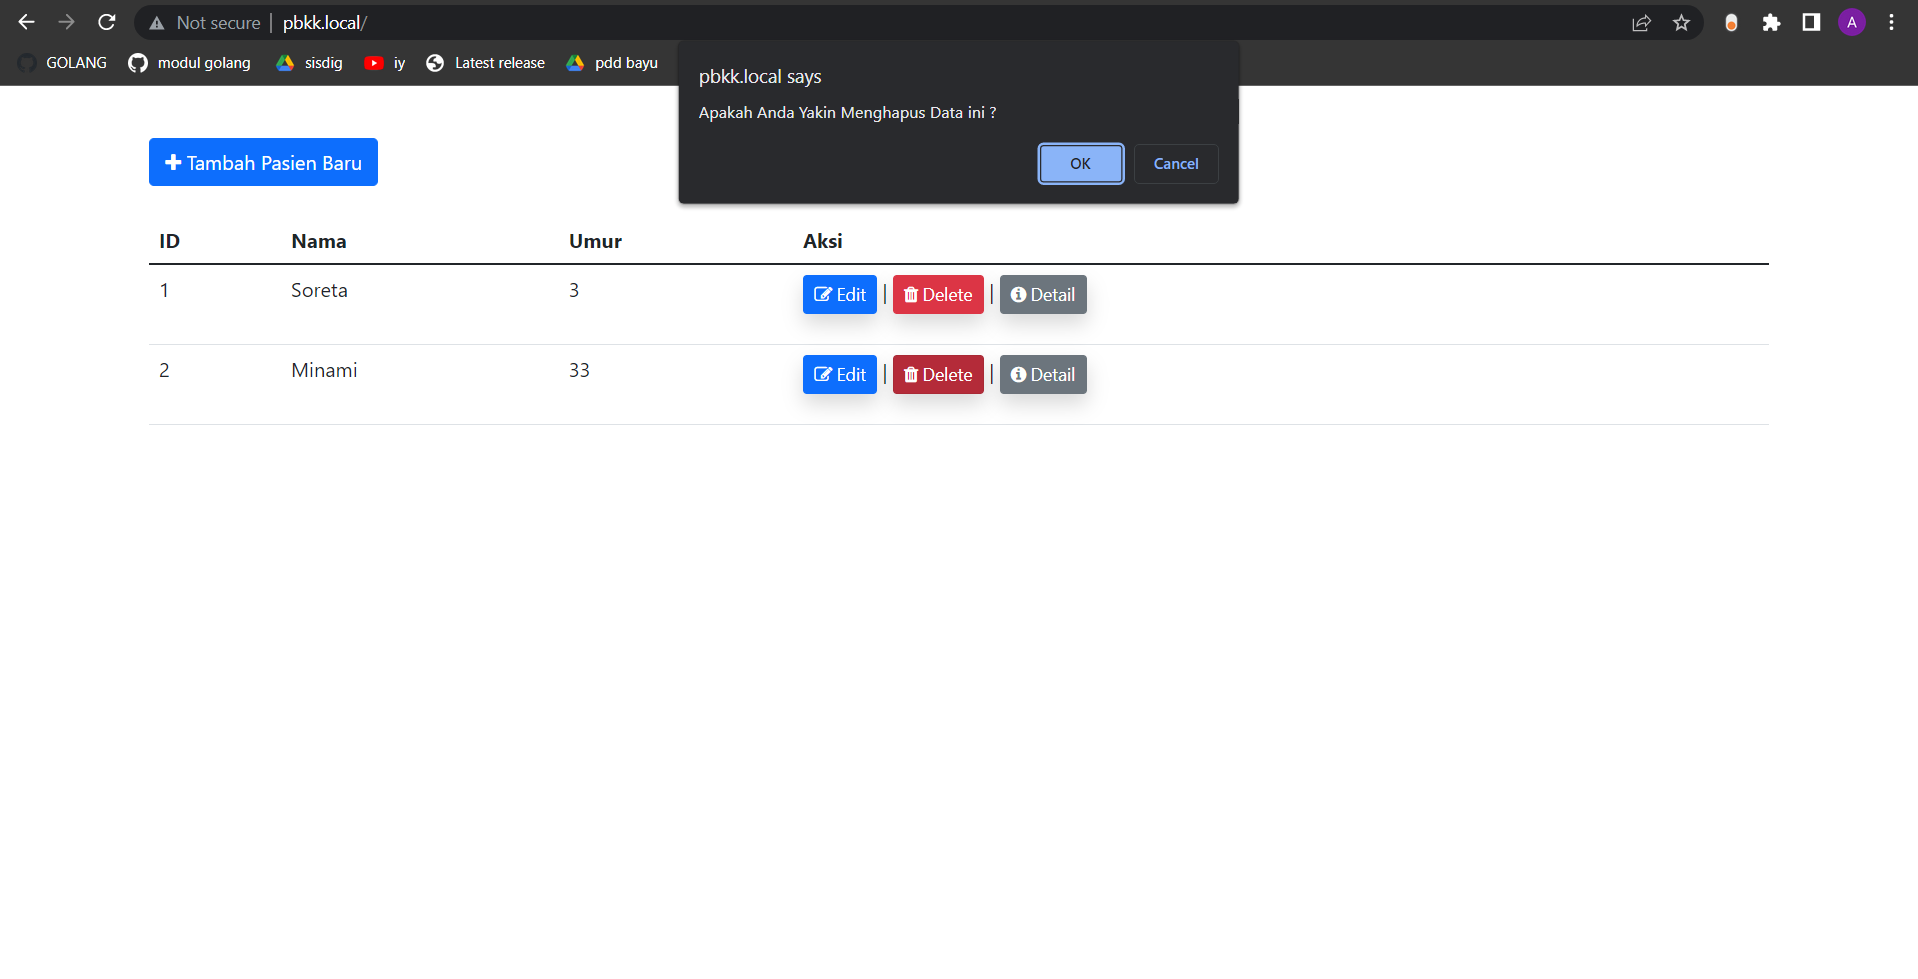Confirm deletion by clicking OK
Viewport: 1918px width, 979px height.
click(x=1080, y=163)
